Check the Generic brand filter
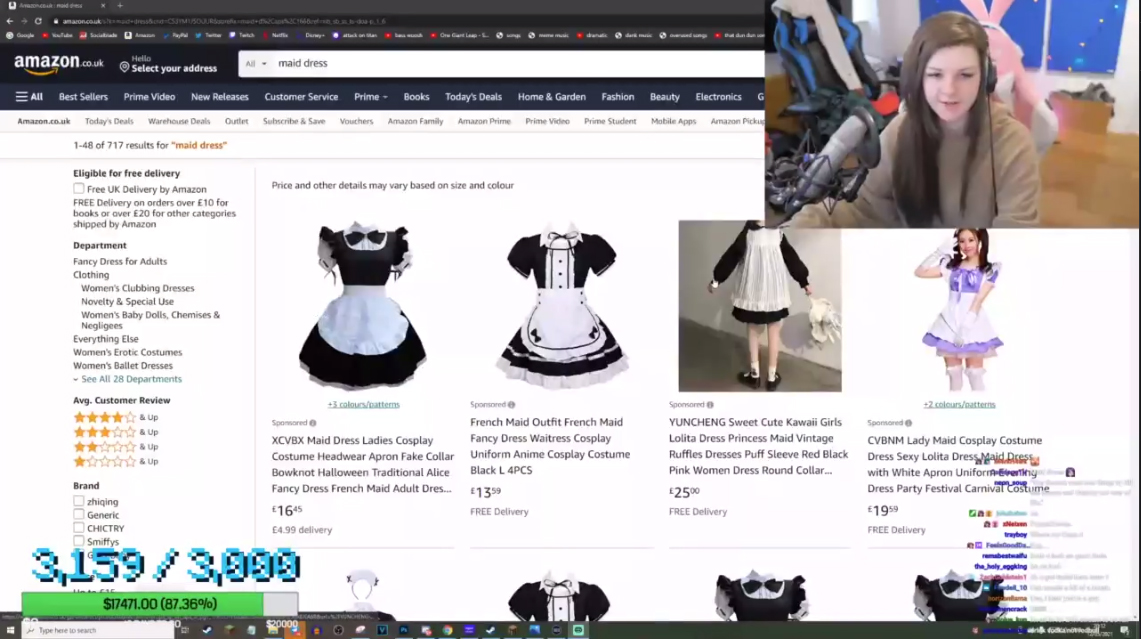 (x=79, y=514)
